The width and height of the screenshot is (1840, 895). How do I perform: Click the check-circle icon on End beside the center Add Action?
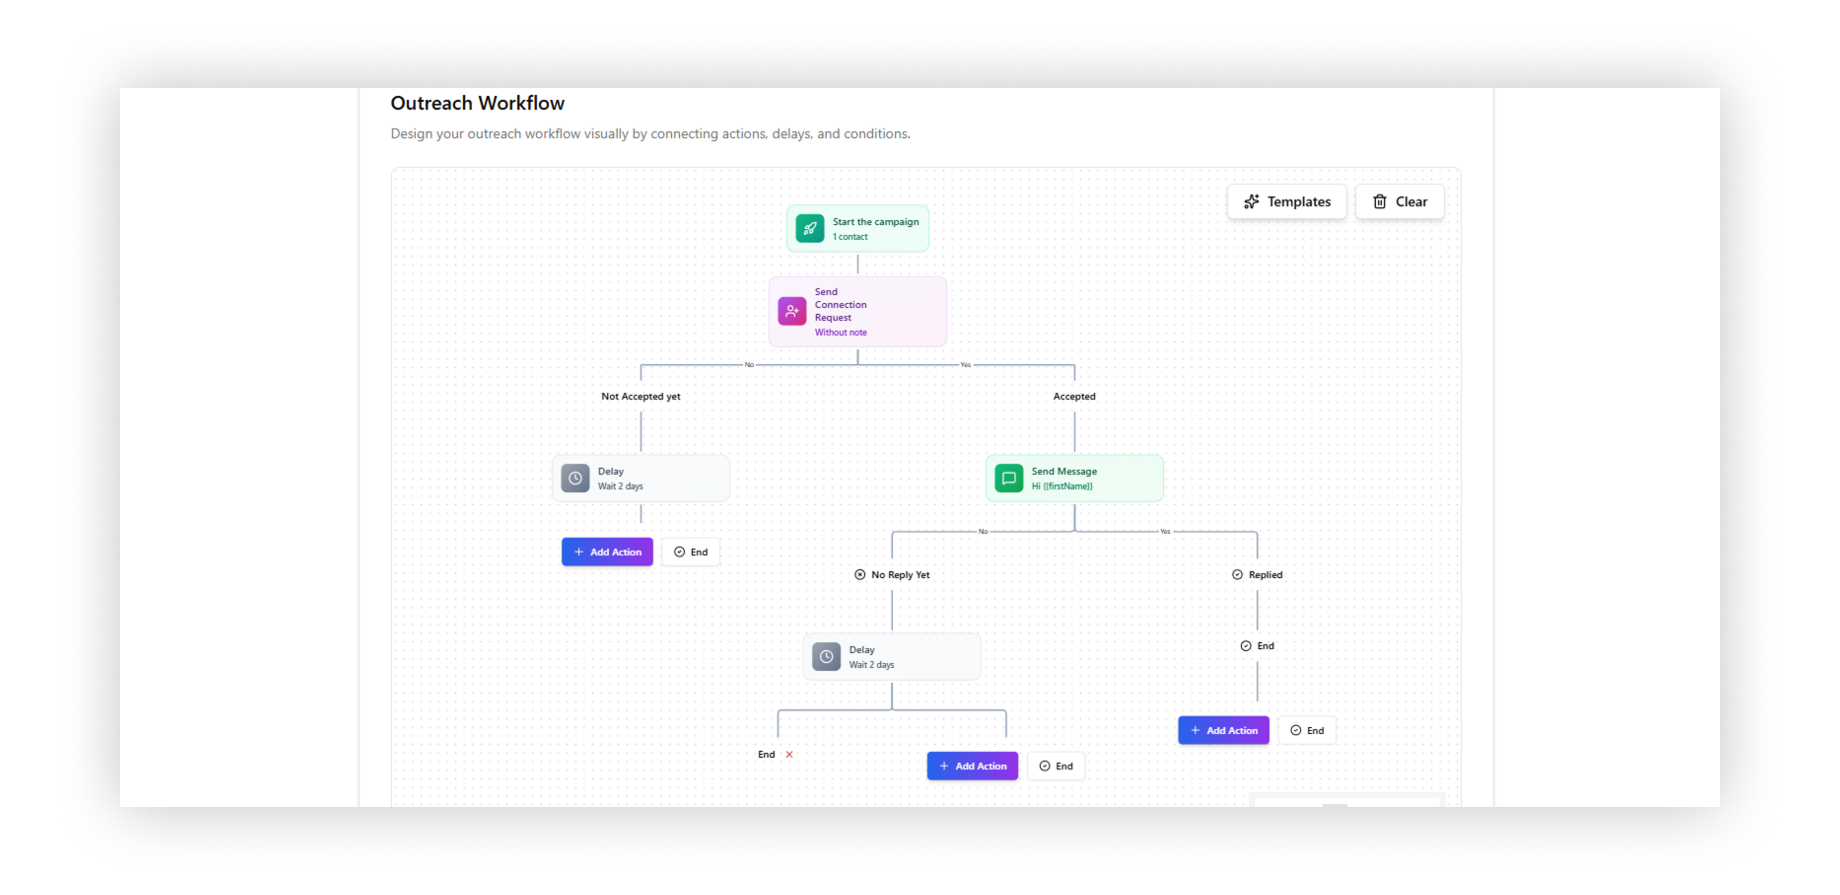point(1044,766)
